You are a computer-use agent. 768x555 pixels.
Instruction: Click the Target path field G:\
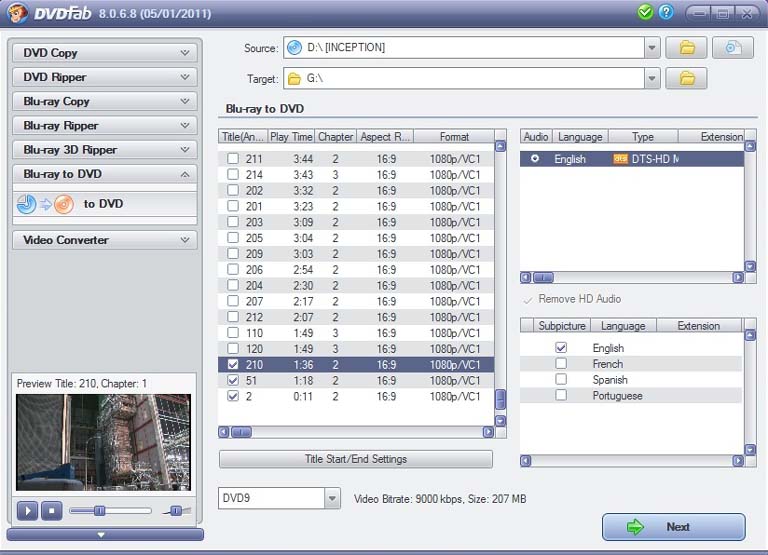(464, 78)
